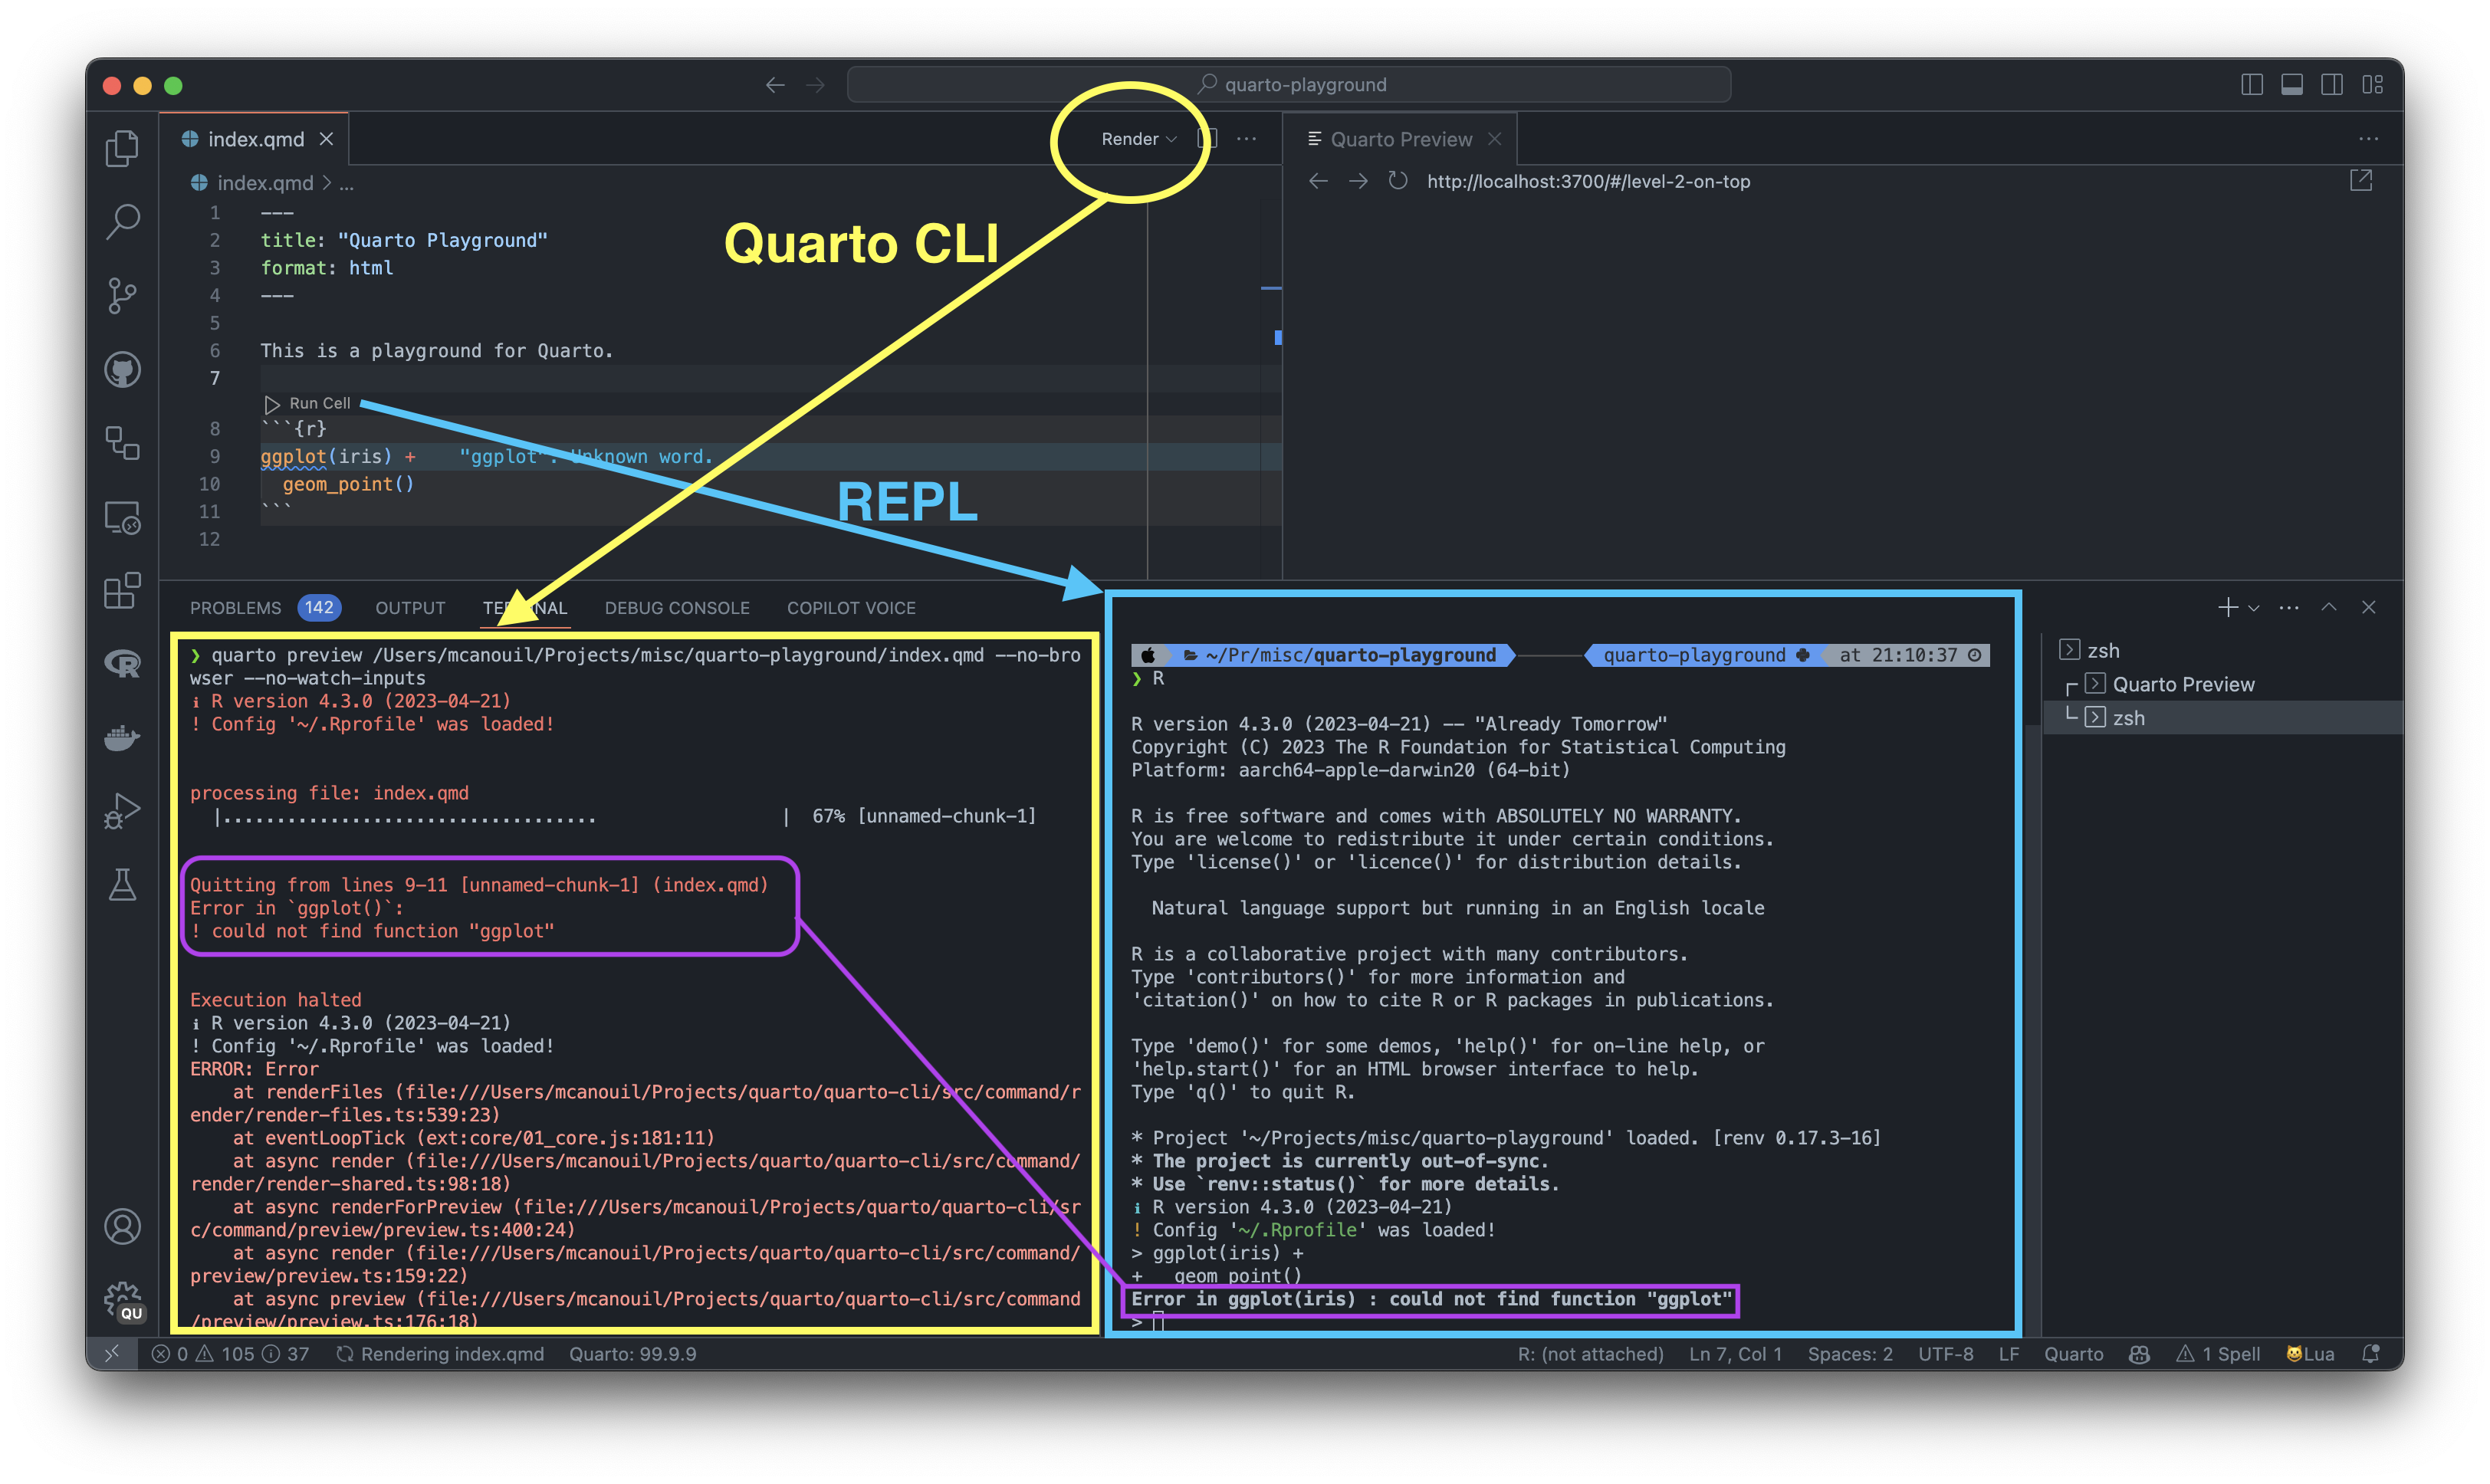
Task: Expand index.qmd breadcrumb symbol list
Action: coord(346,184)
